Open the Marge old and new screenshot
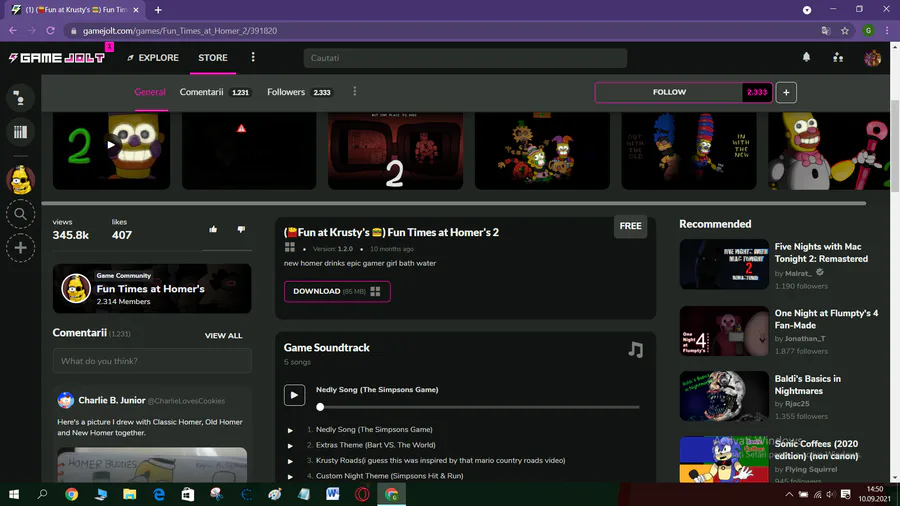Viewport: 900px width, 506px height. (689, 150)
